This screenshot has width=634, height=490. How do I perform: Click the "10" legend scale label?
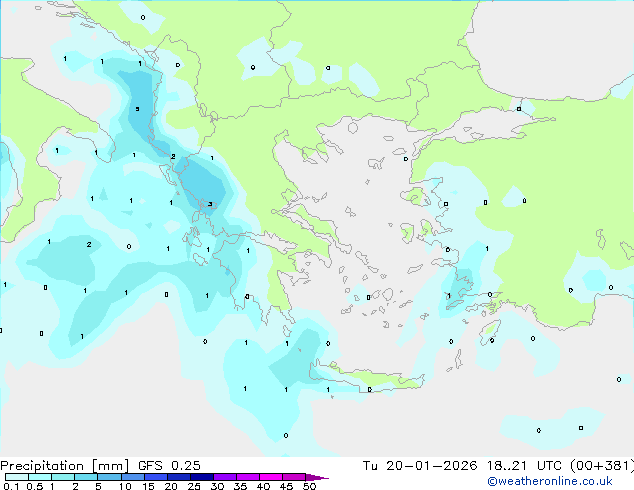click(x=125, y=486)
